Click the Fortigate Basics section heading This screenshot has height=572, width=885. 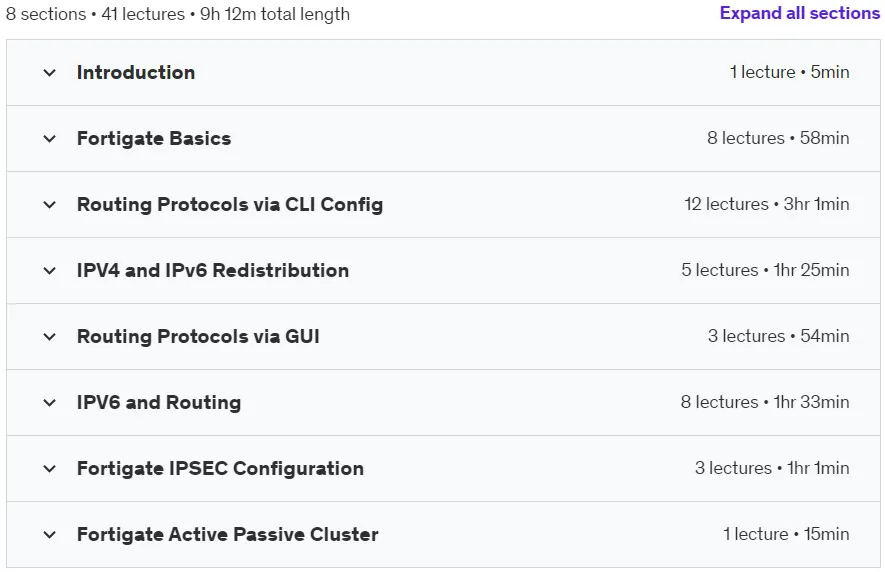coord(154,138)
